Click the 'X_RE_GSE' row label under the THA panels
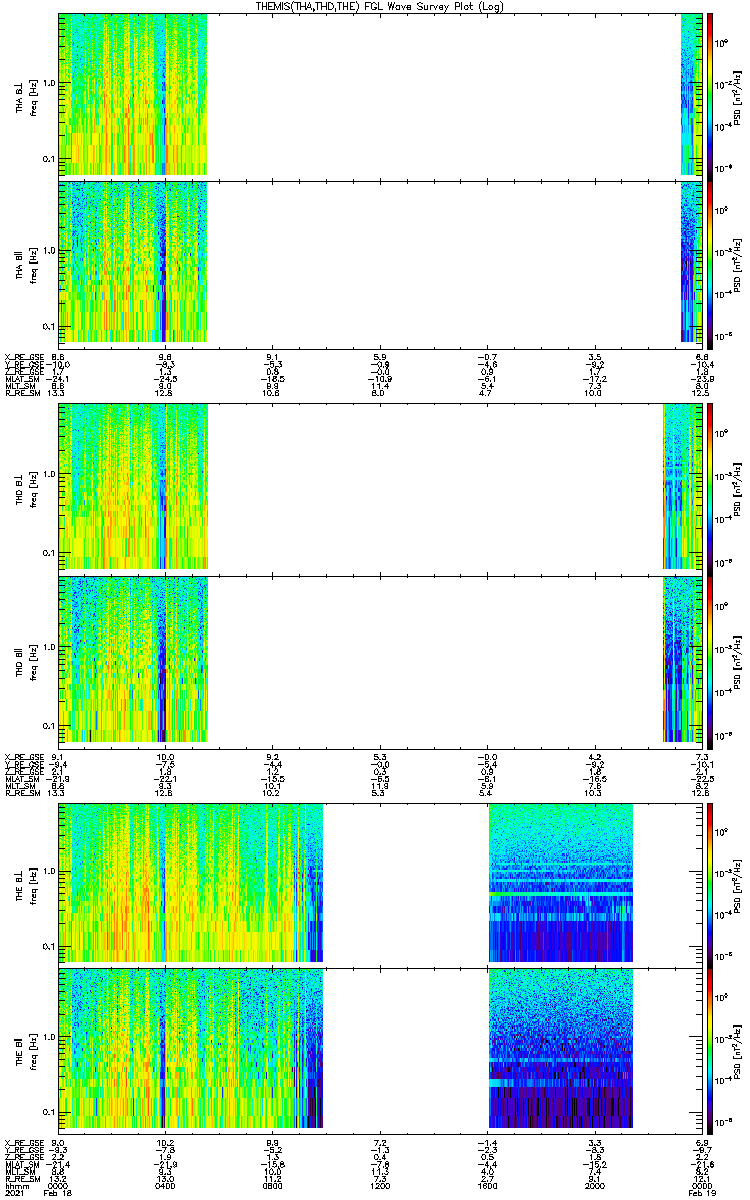 coord(23,356)
